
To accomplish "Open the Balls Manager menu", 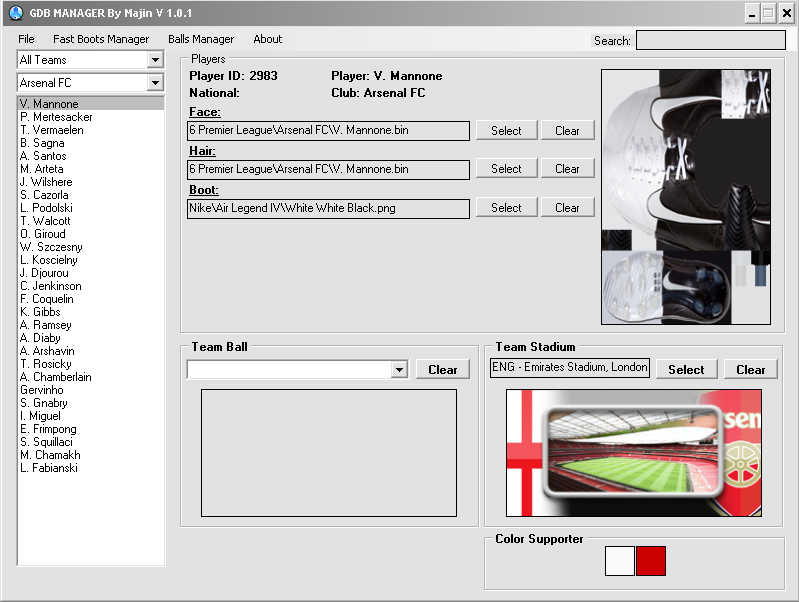I will (x=201, y=39).
